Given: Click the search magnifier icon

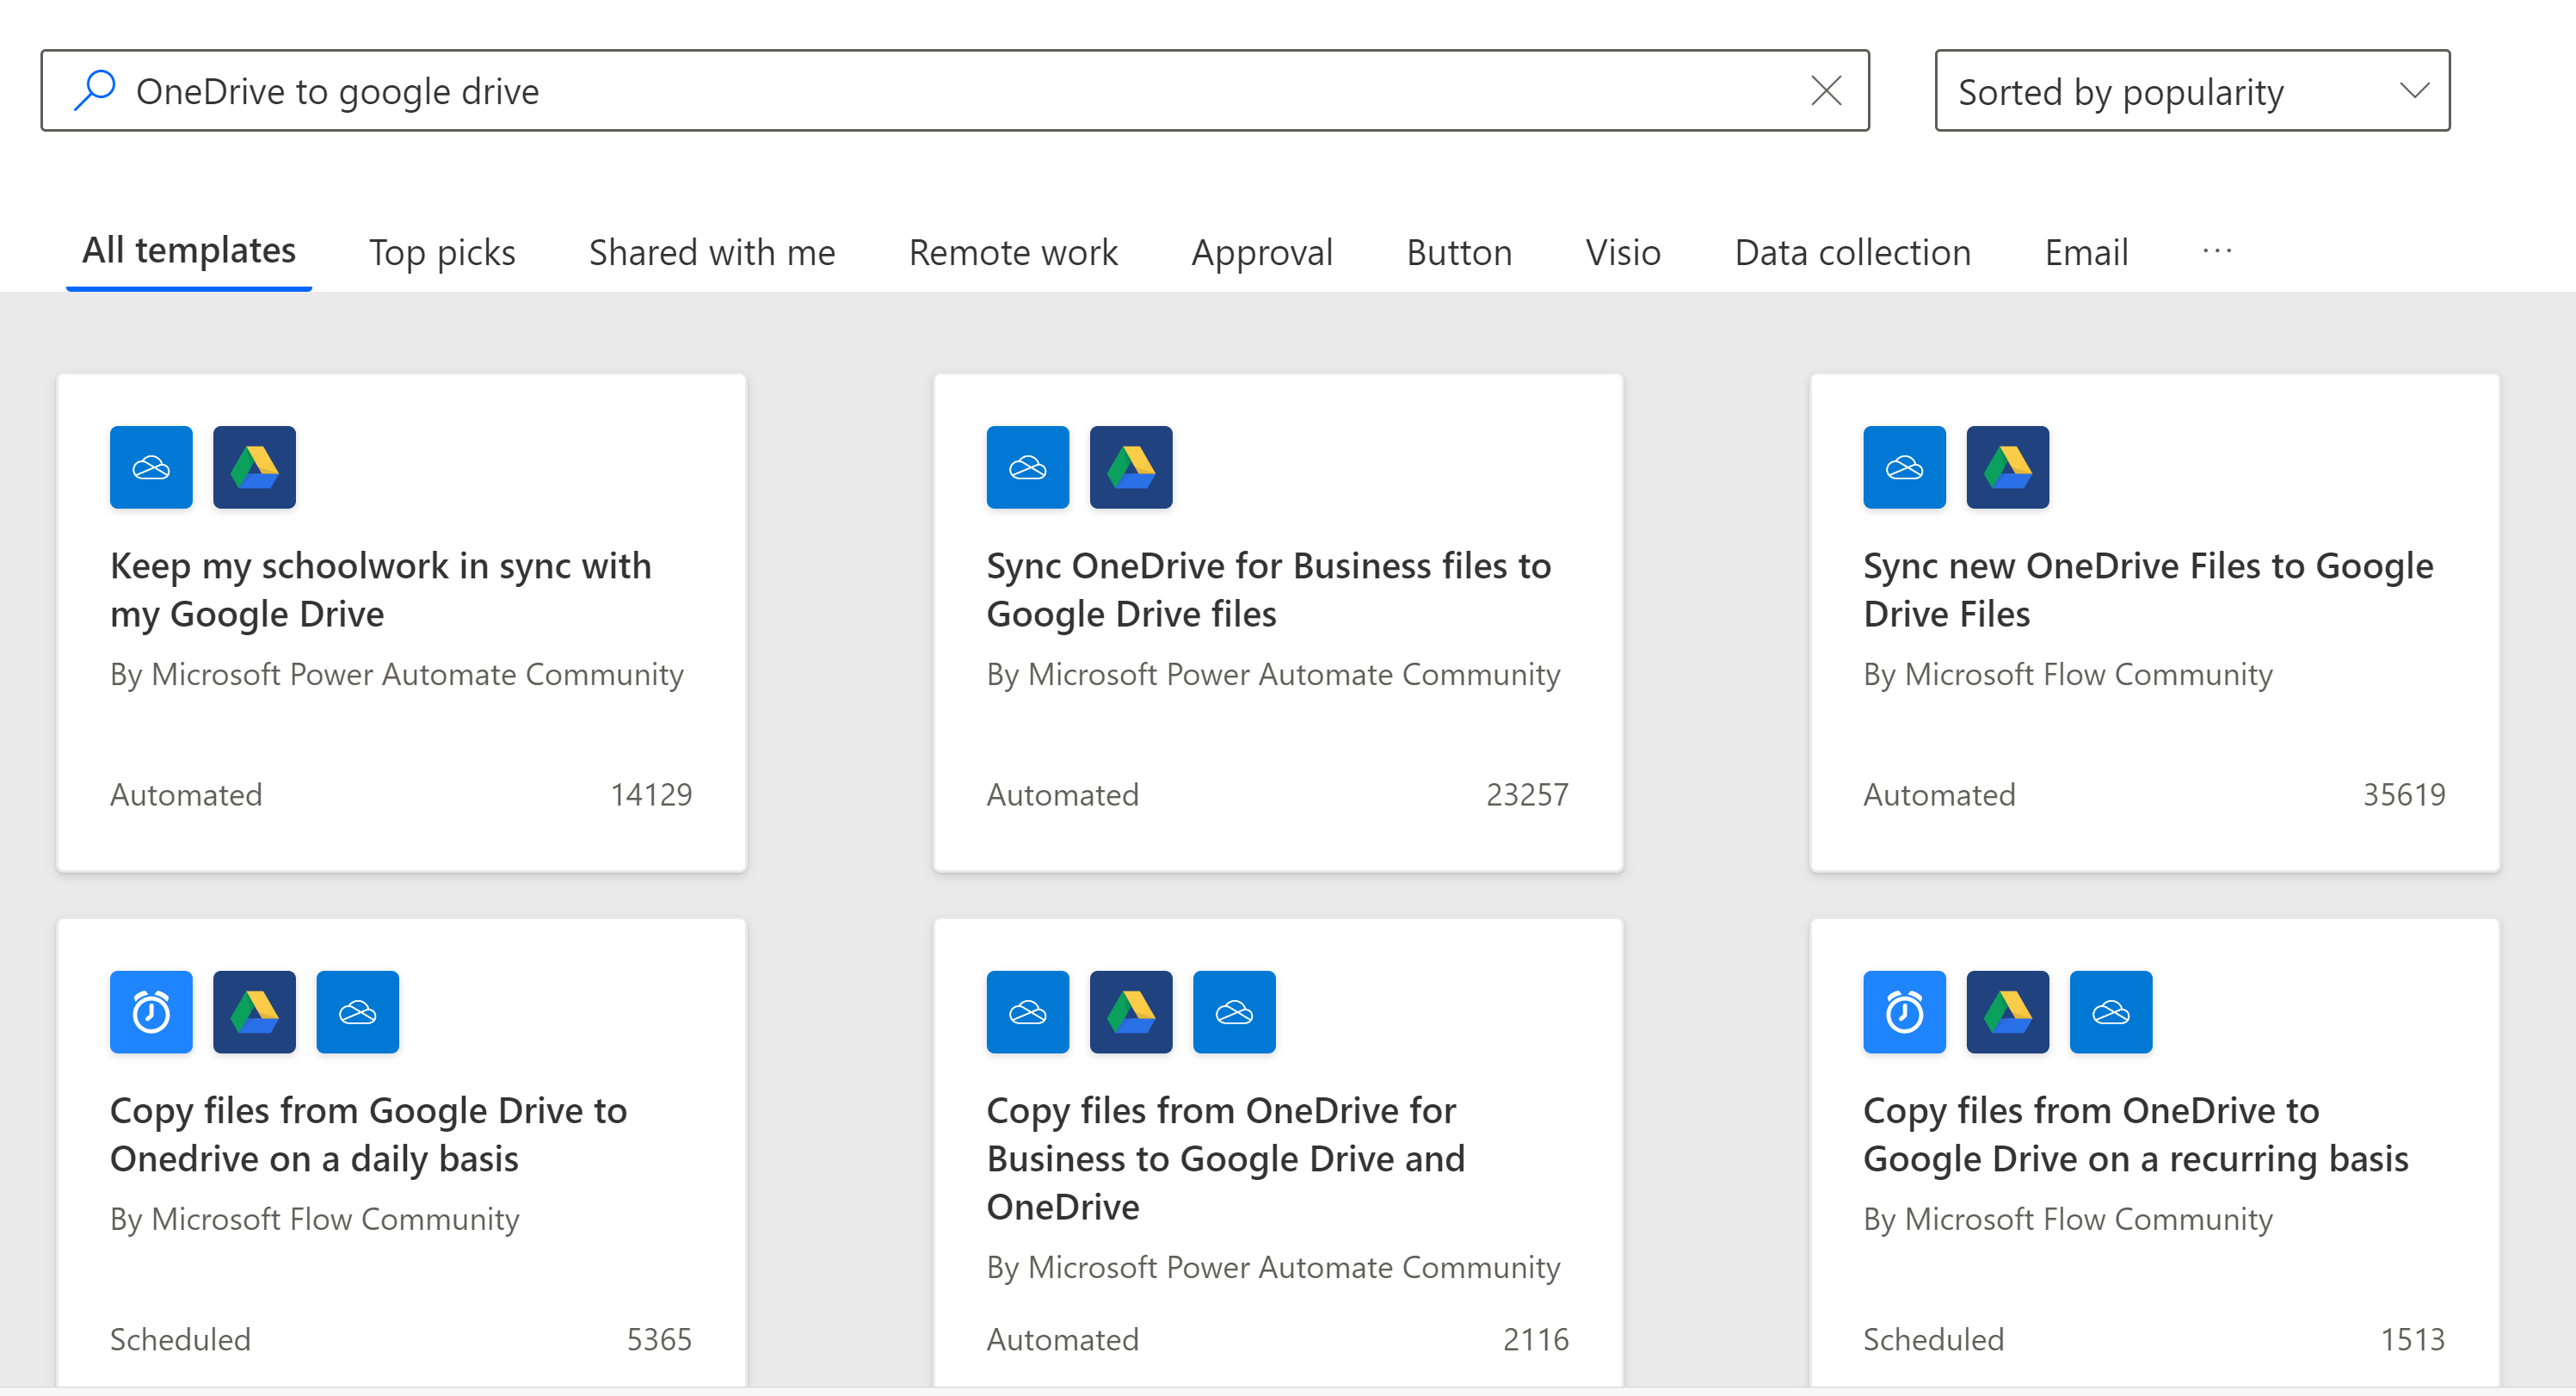Looking at the screenshot, I should point(95,90).
